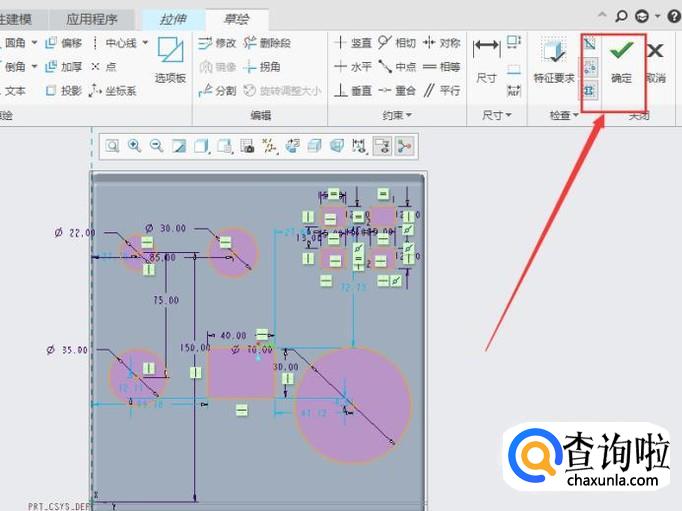Open the display style dropdown icon

click(202, 146)
